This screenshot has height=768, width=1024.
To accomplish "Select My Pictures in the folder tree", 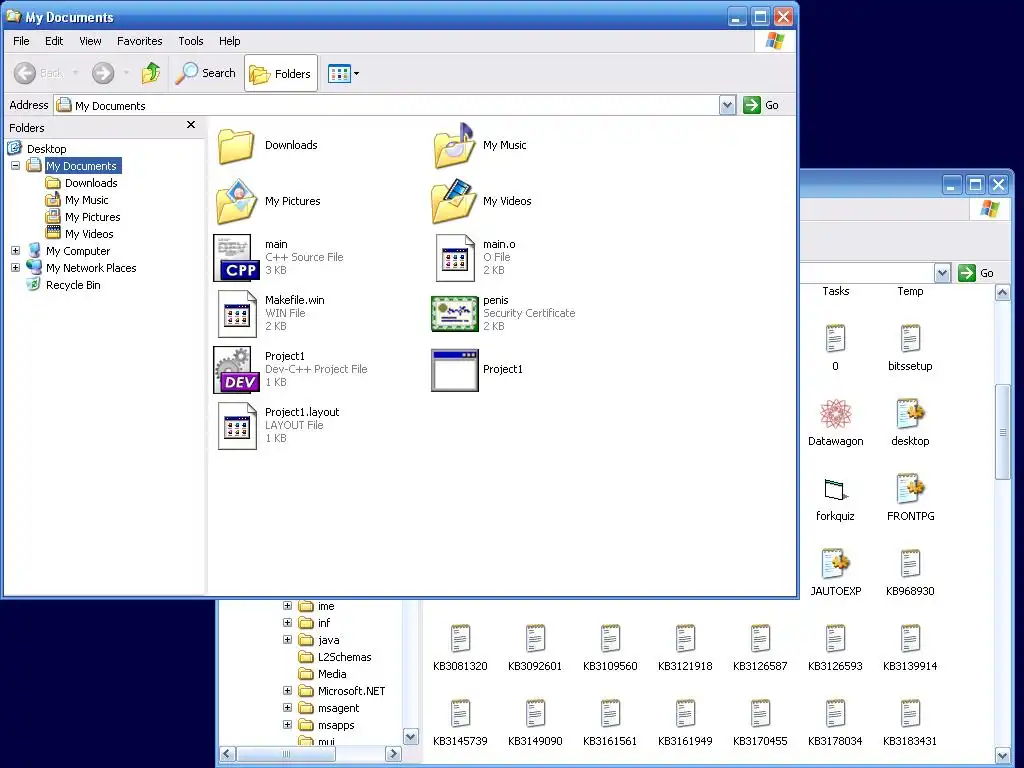I will pyautogui.click(x=92, y=217).
